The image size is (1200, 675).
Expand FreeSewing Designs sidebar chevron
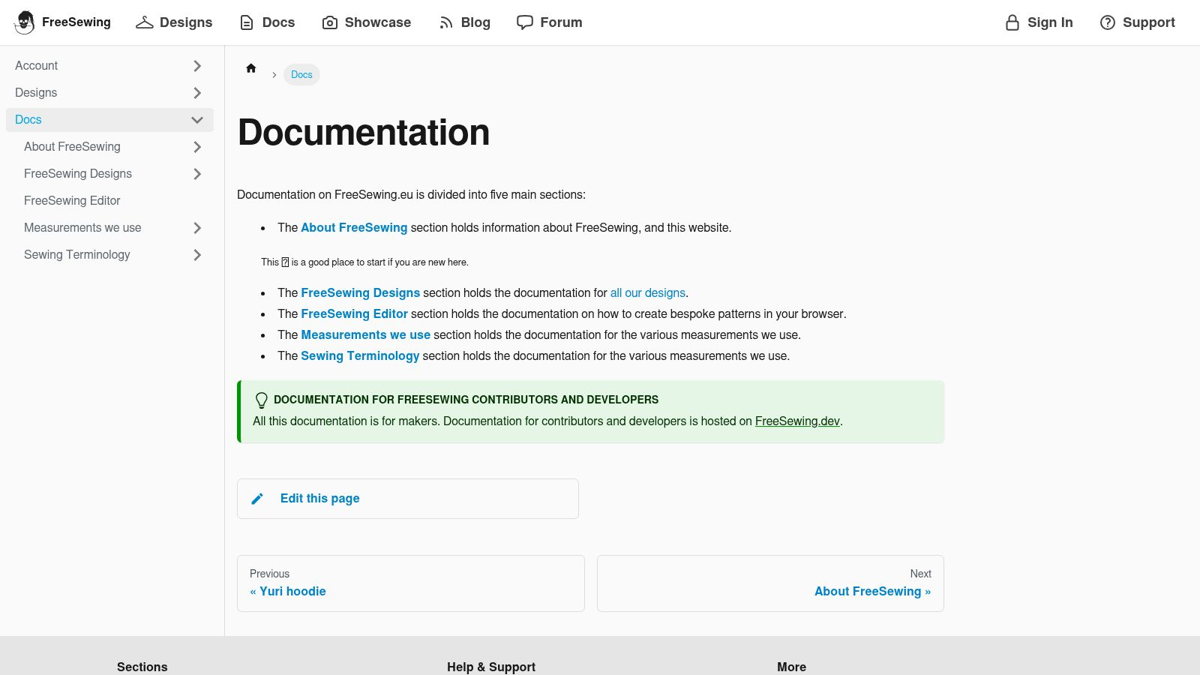coord(197,173)
